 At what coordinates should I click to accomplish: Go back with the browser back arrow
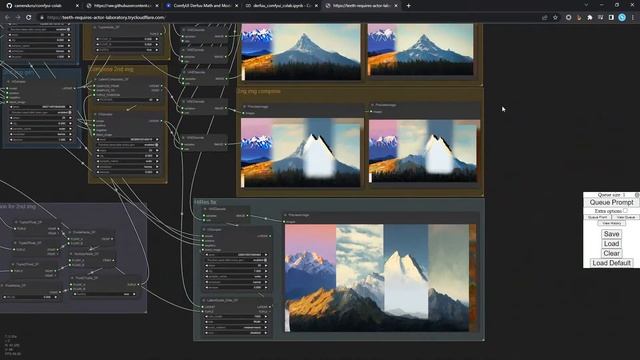click(7, 18)
